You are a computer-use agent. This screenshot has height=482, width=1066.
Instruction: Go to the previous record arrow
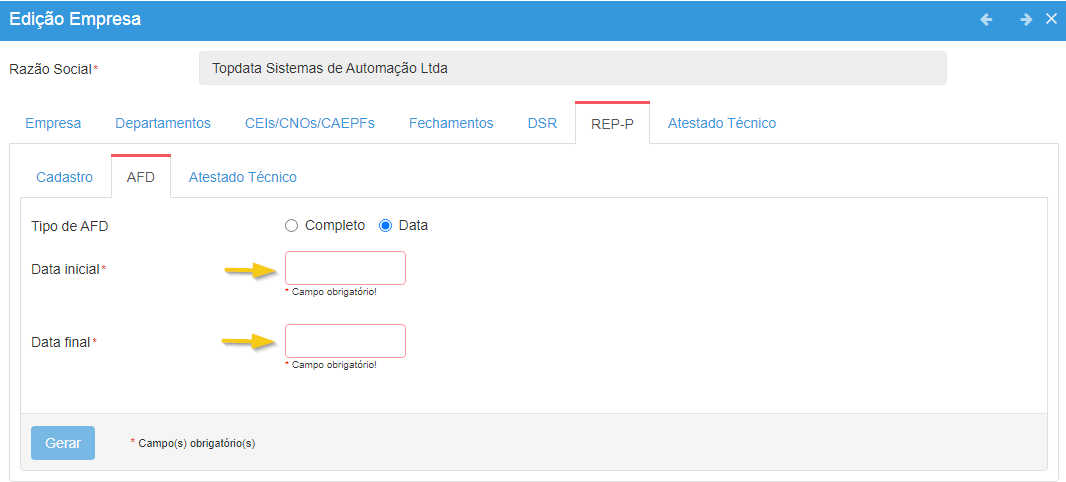pyautogui.click(x=986, y=19)
